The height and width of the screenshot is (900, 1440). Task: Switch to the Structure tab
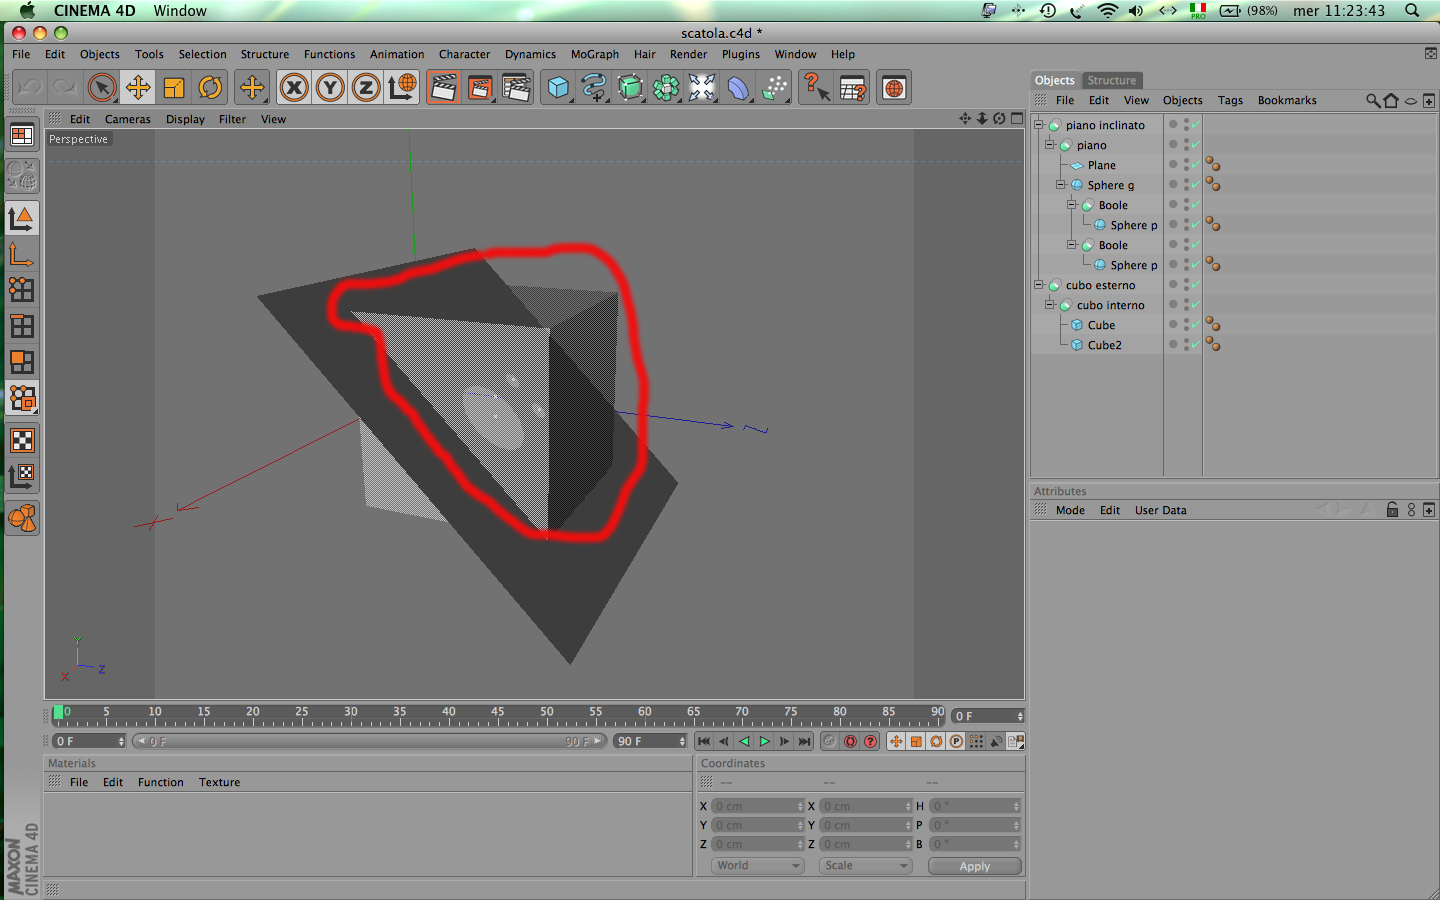[x=1112, y=80]
